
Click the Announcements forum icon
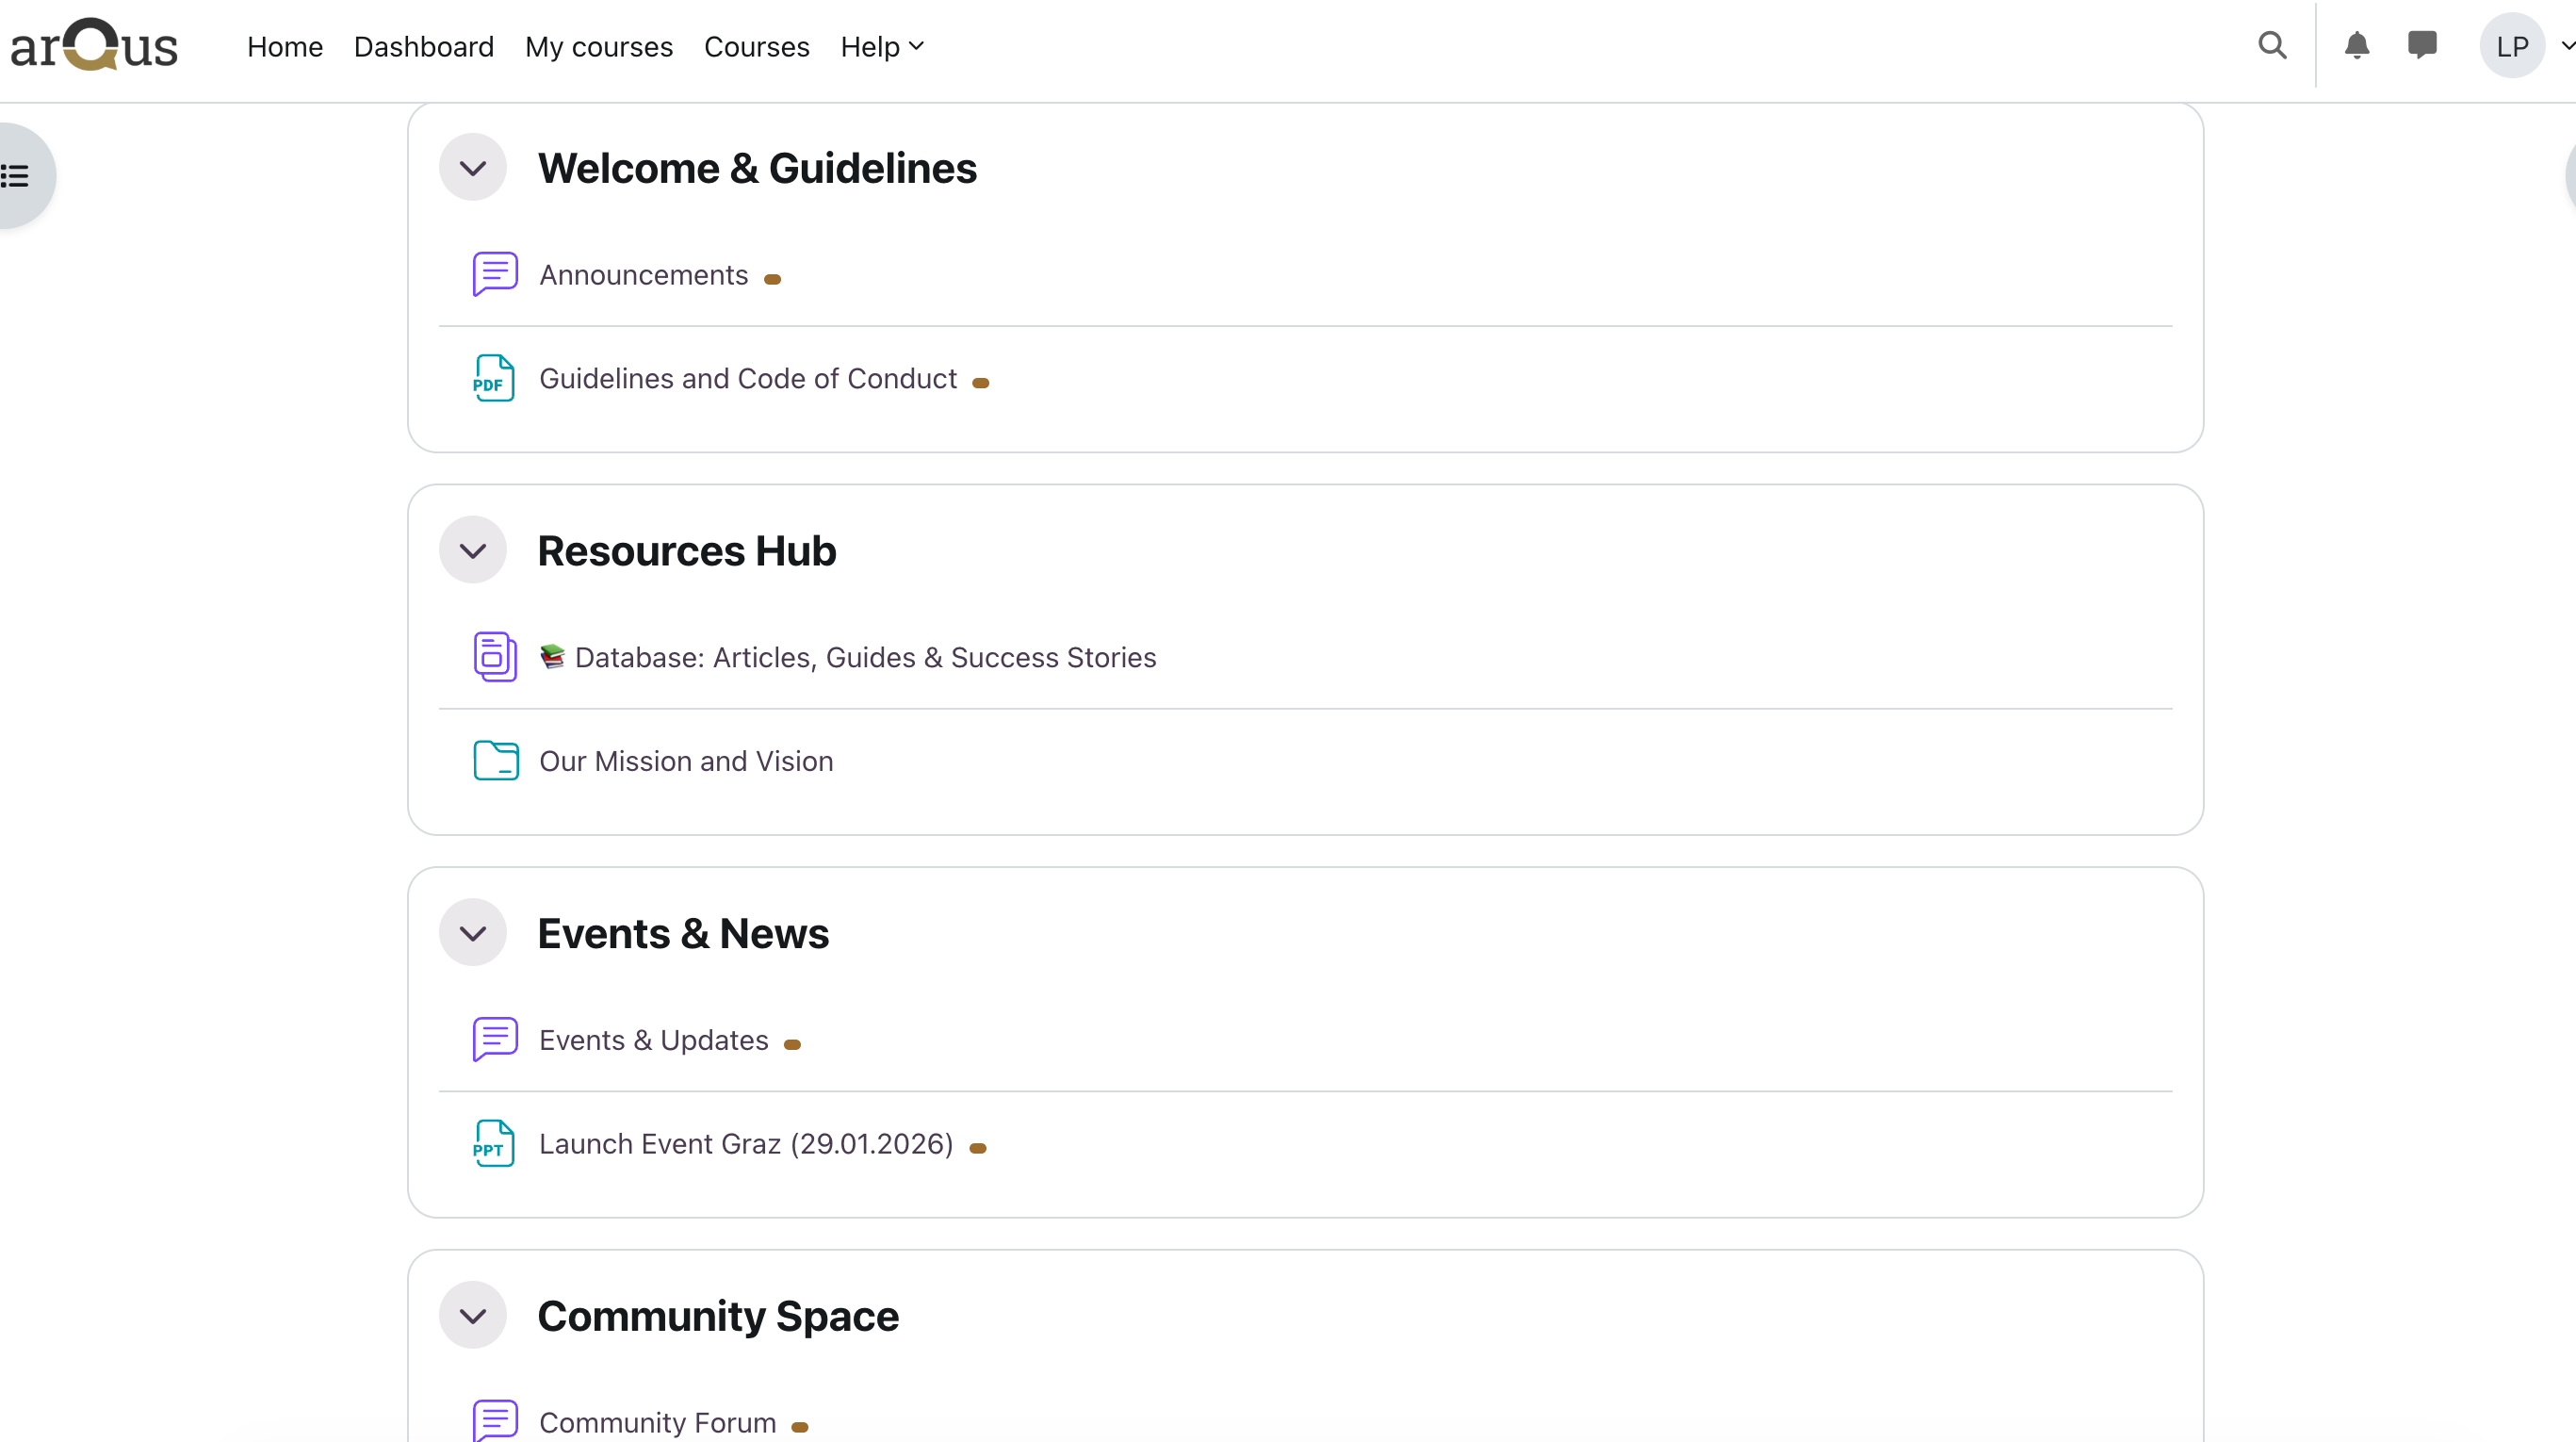(494, 274)
